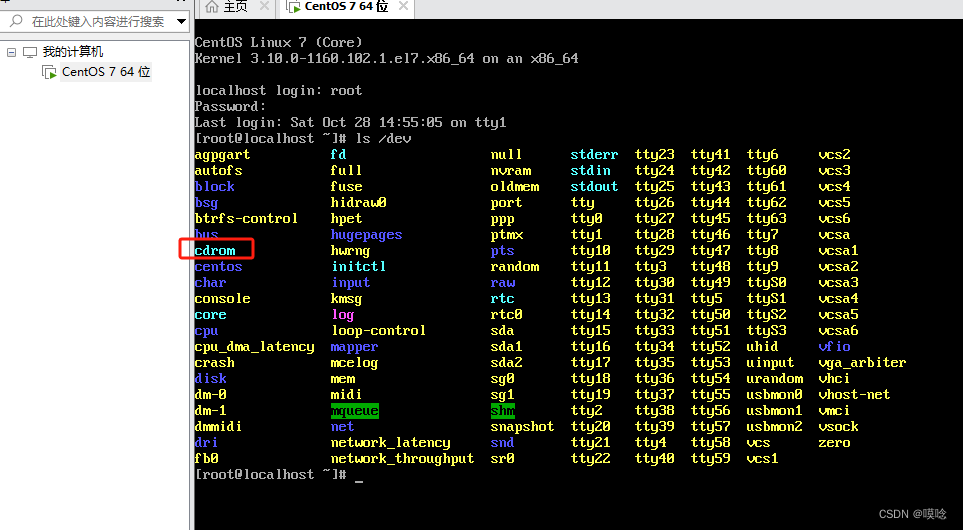Click the network_latency entry
963x530 pixels.
click(x=391, y=443)
